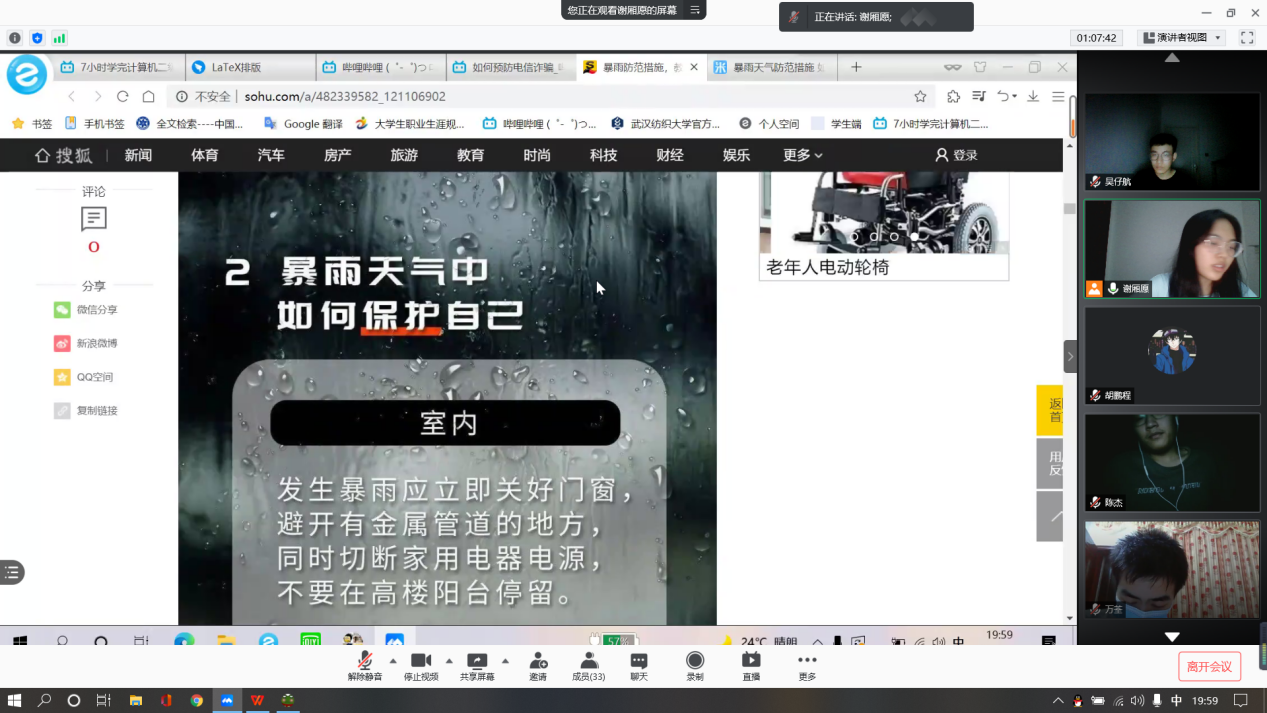Expand audio options arrow beside 解除静音

pyautogui.click(x=393, y=661)
